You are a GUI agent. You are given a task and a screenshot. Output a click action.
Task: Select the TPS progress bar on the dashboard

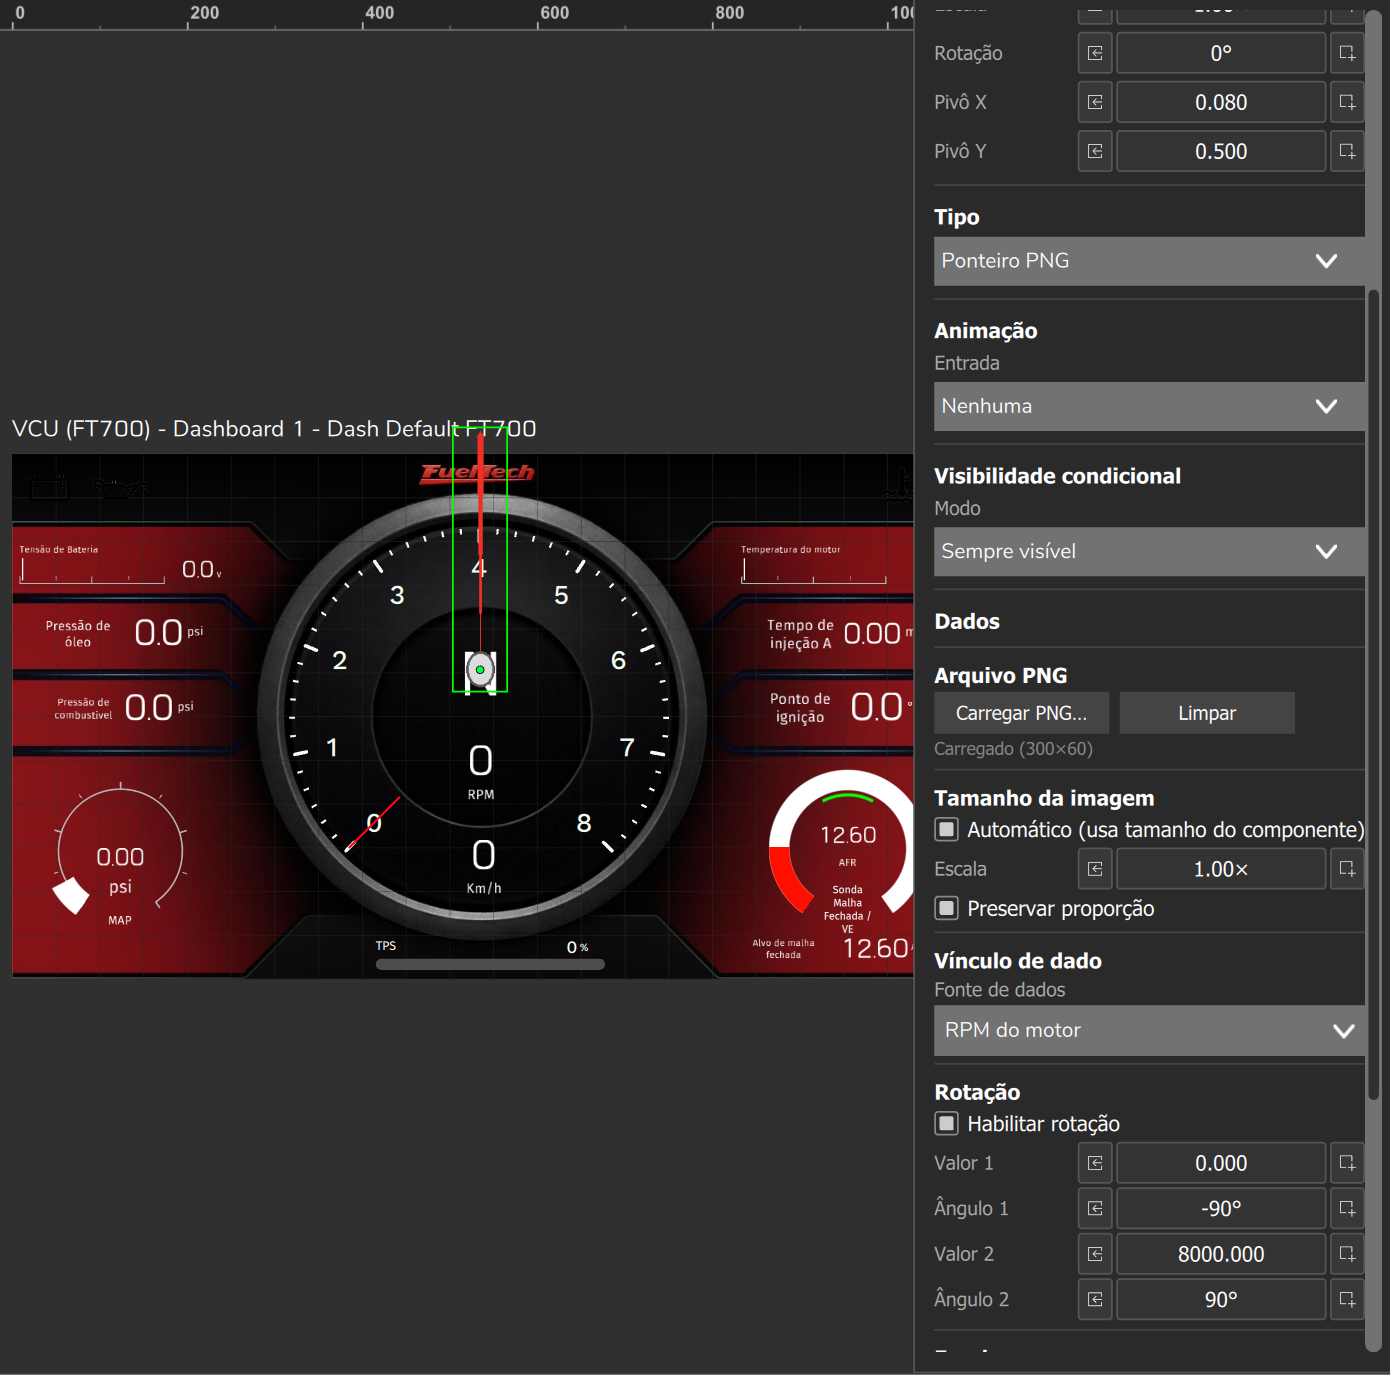(490, 965)
